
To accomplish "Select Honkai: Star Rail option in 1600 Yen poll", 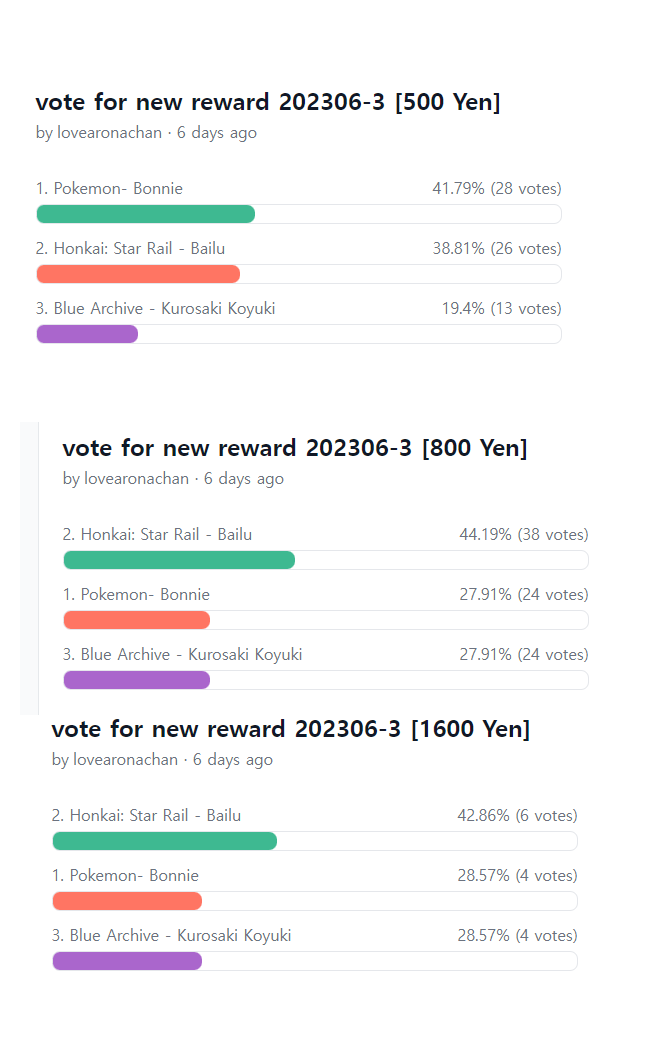I will (x=146, y=816).
